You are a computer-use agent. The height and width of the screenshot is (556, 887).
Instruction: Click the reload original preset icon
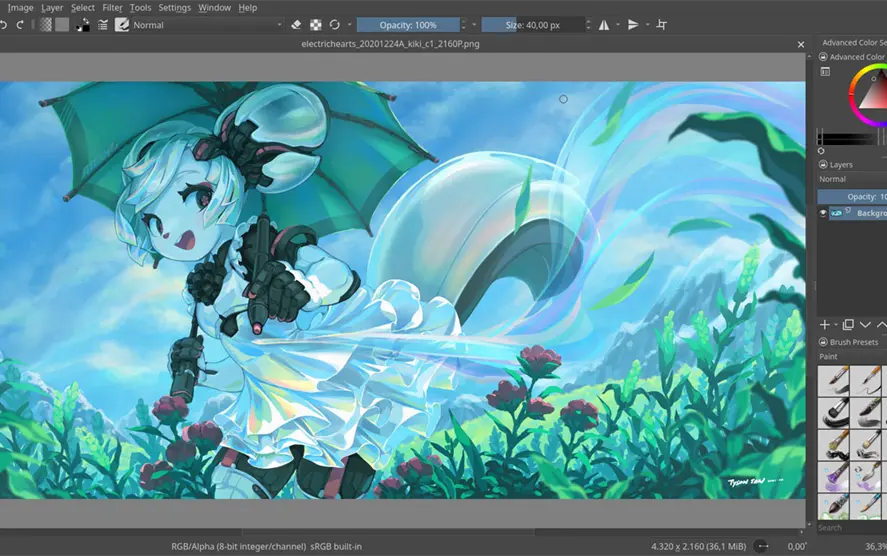coord(335,25)
